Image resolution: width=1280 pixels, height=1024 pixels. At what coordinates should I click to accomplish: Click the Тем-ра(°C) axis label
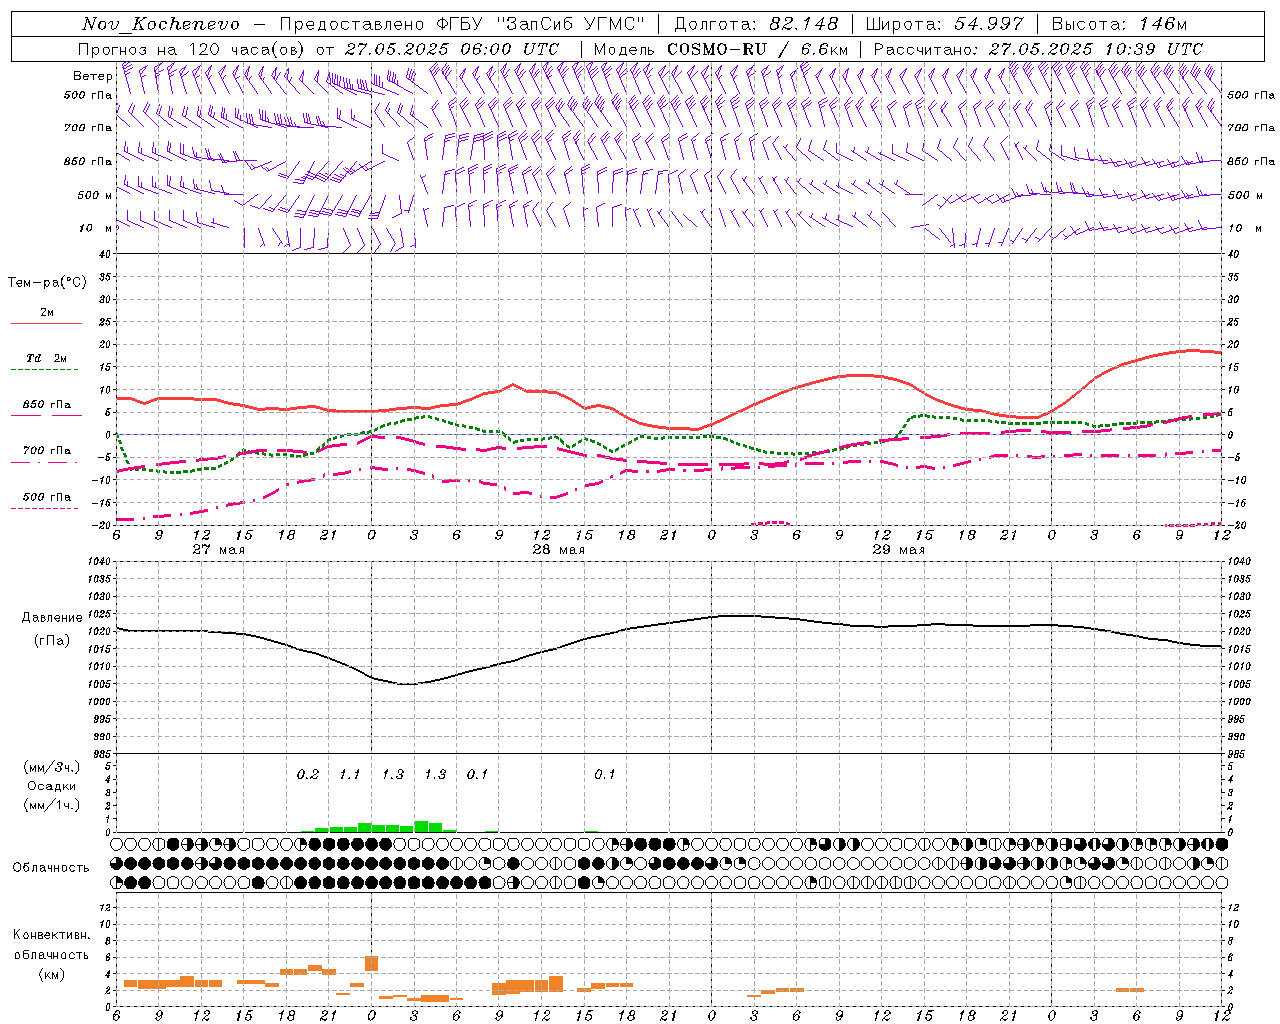pos(47,283)
